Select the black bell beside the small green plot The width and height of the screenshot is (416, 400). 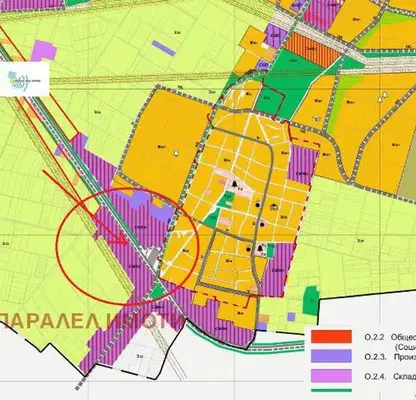pos(260,248)
